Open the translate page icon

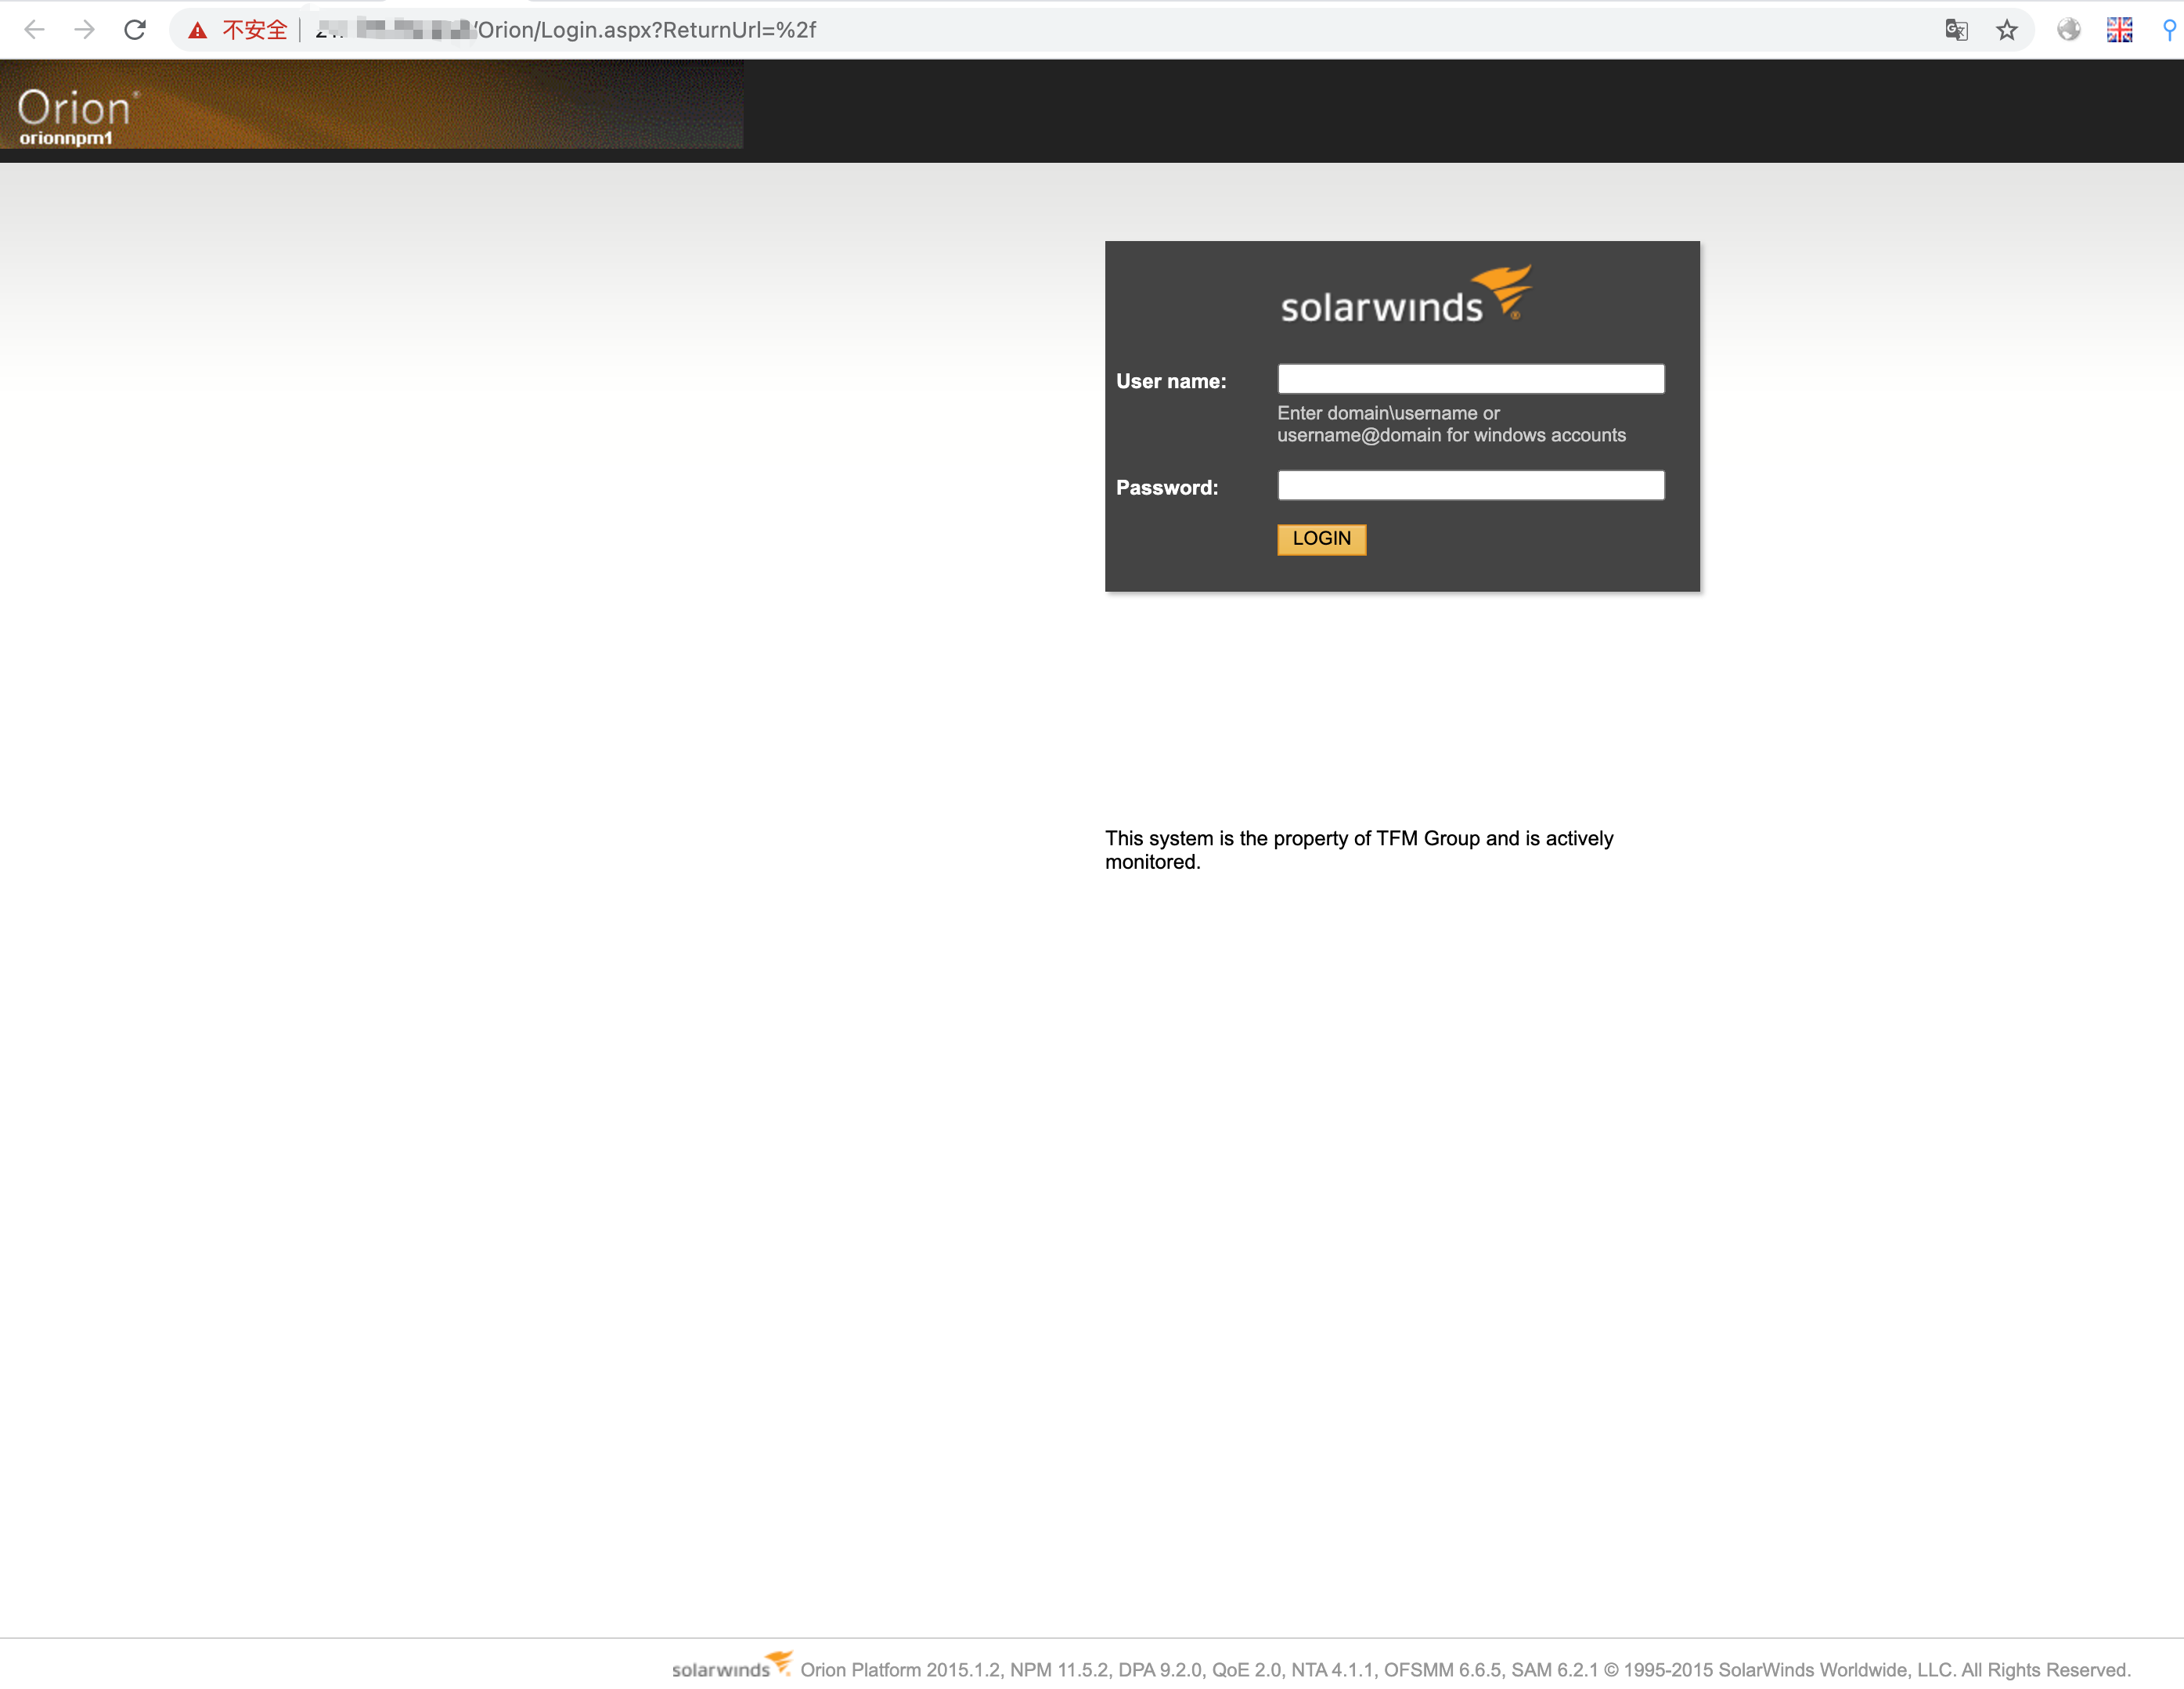(x=1956, y=30)
